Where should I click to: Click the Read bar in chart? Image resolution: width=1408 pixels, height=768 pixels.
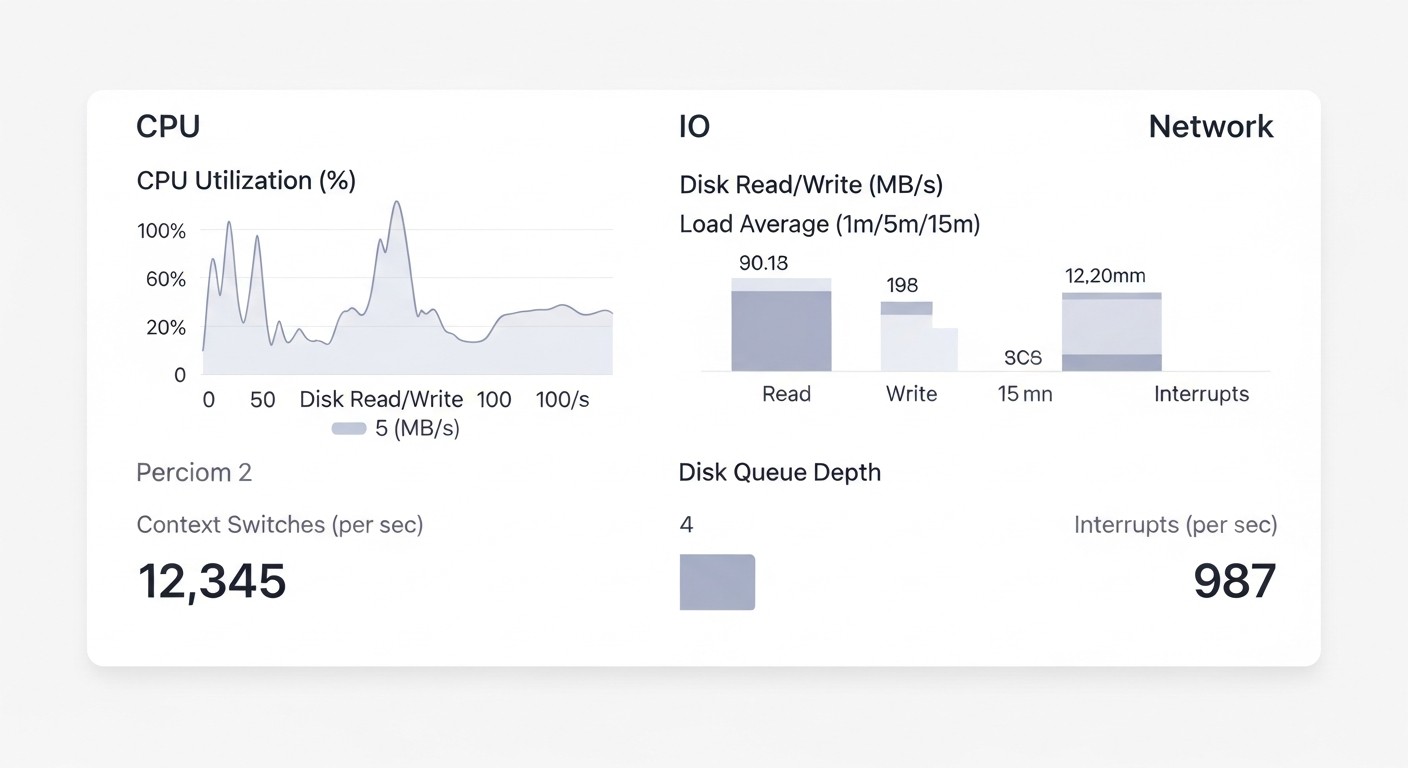781,330
